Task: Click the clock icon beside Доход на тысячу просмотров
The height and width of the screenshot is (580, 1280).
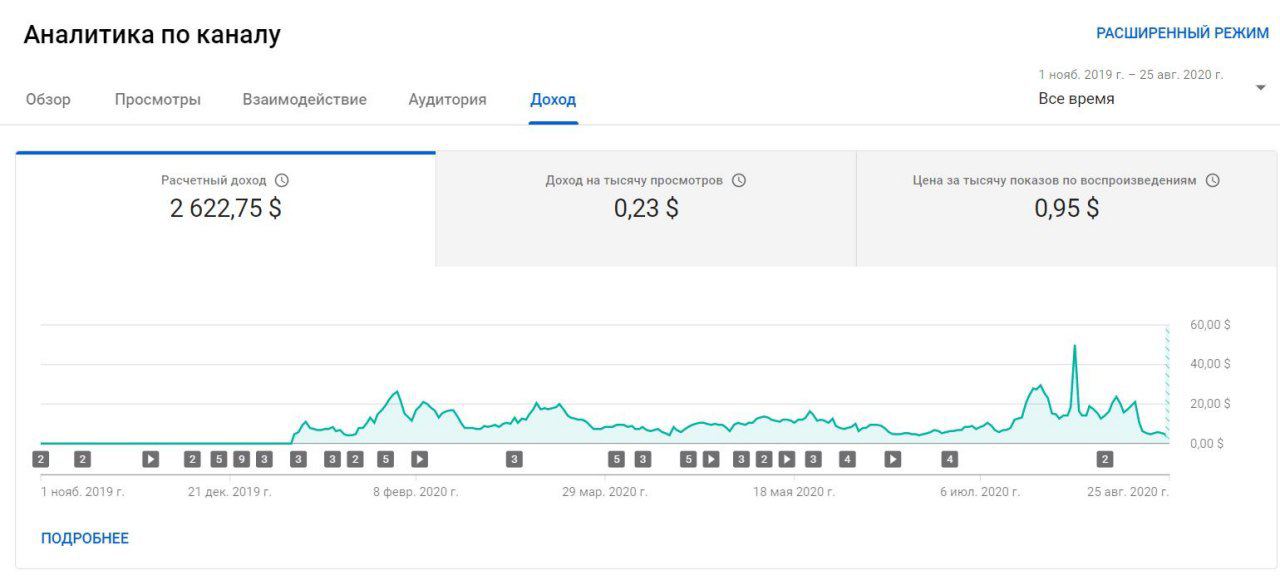Action: (x=739, y=181)
